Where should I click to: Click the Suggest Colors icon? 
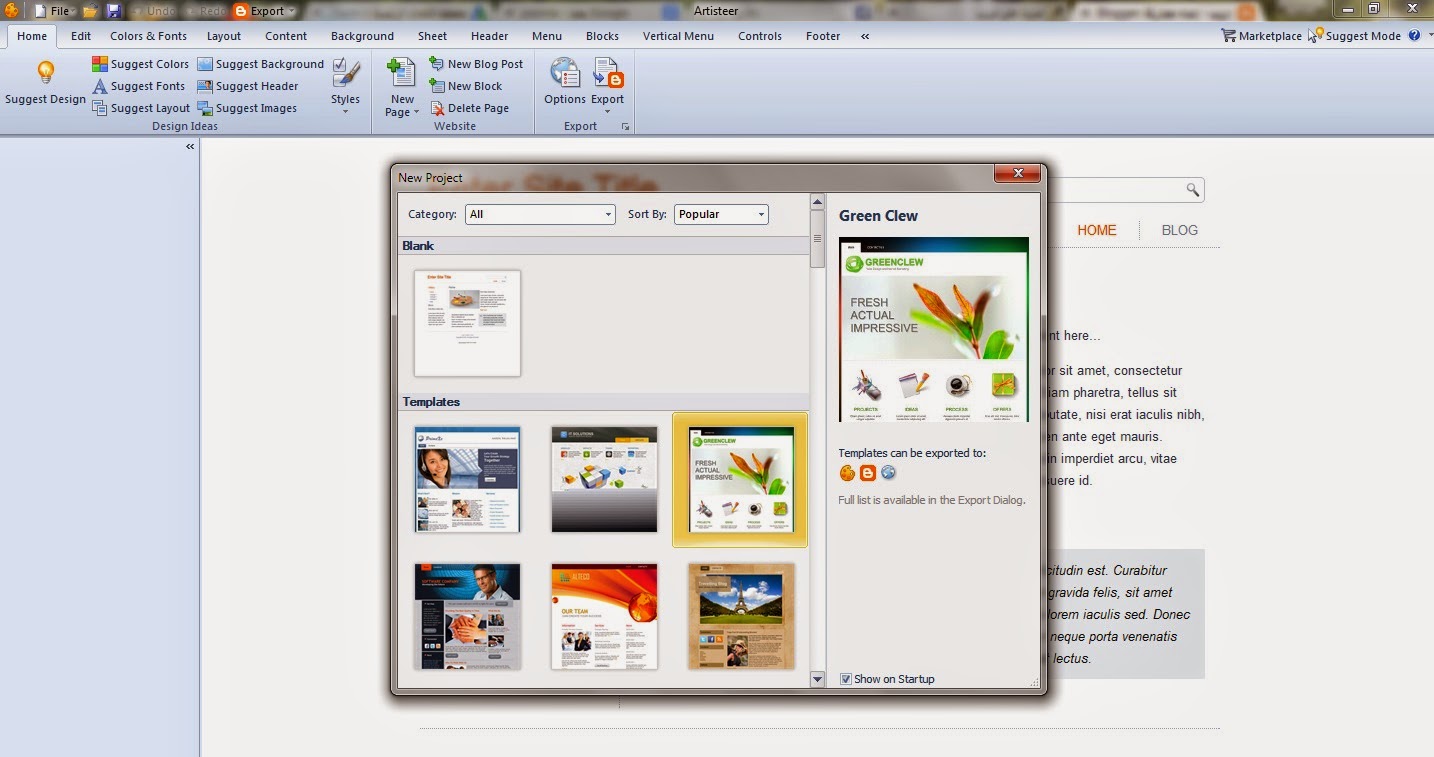pos(100,64)
